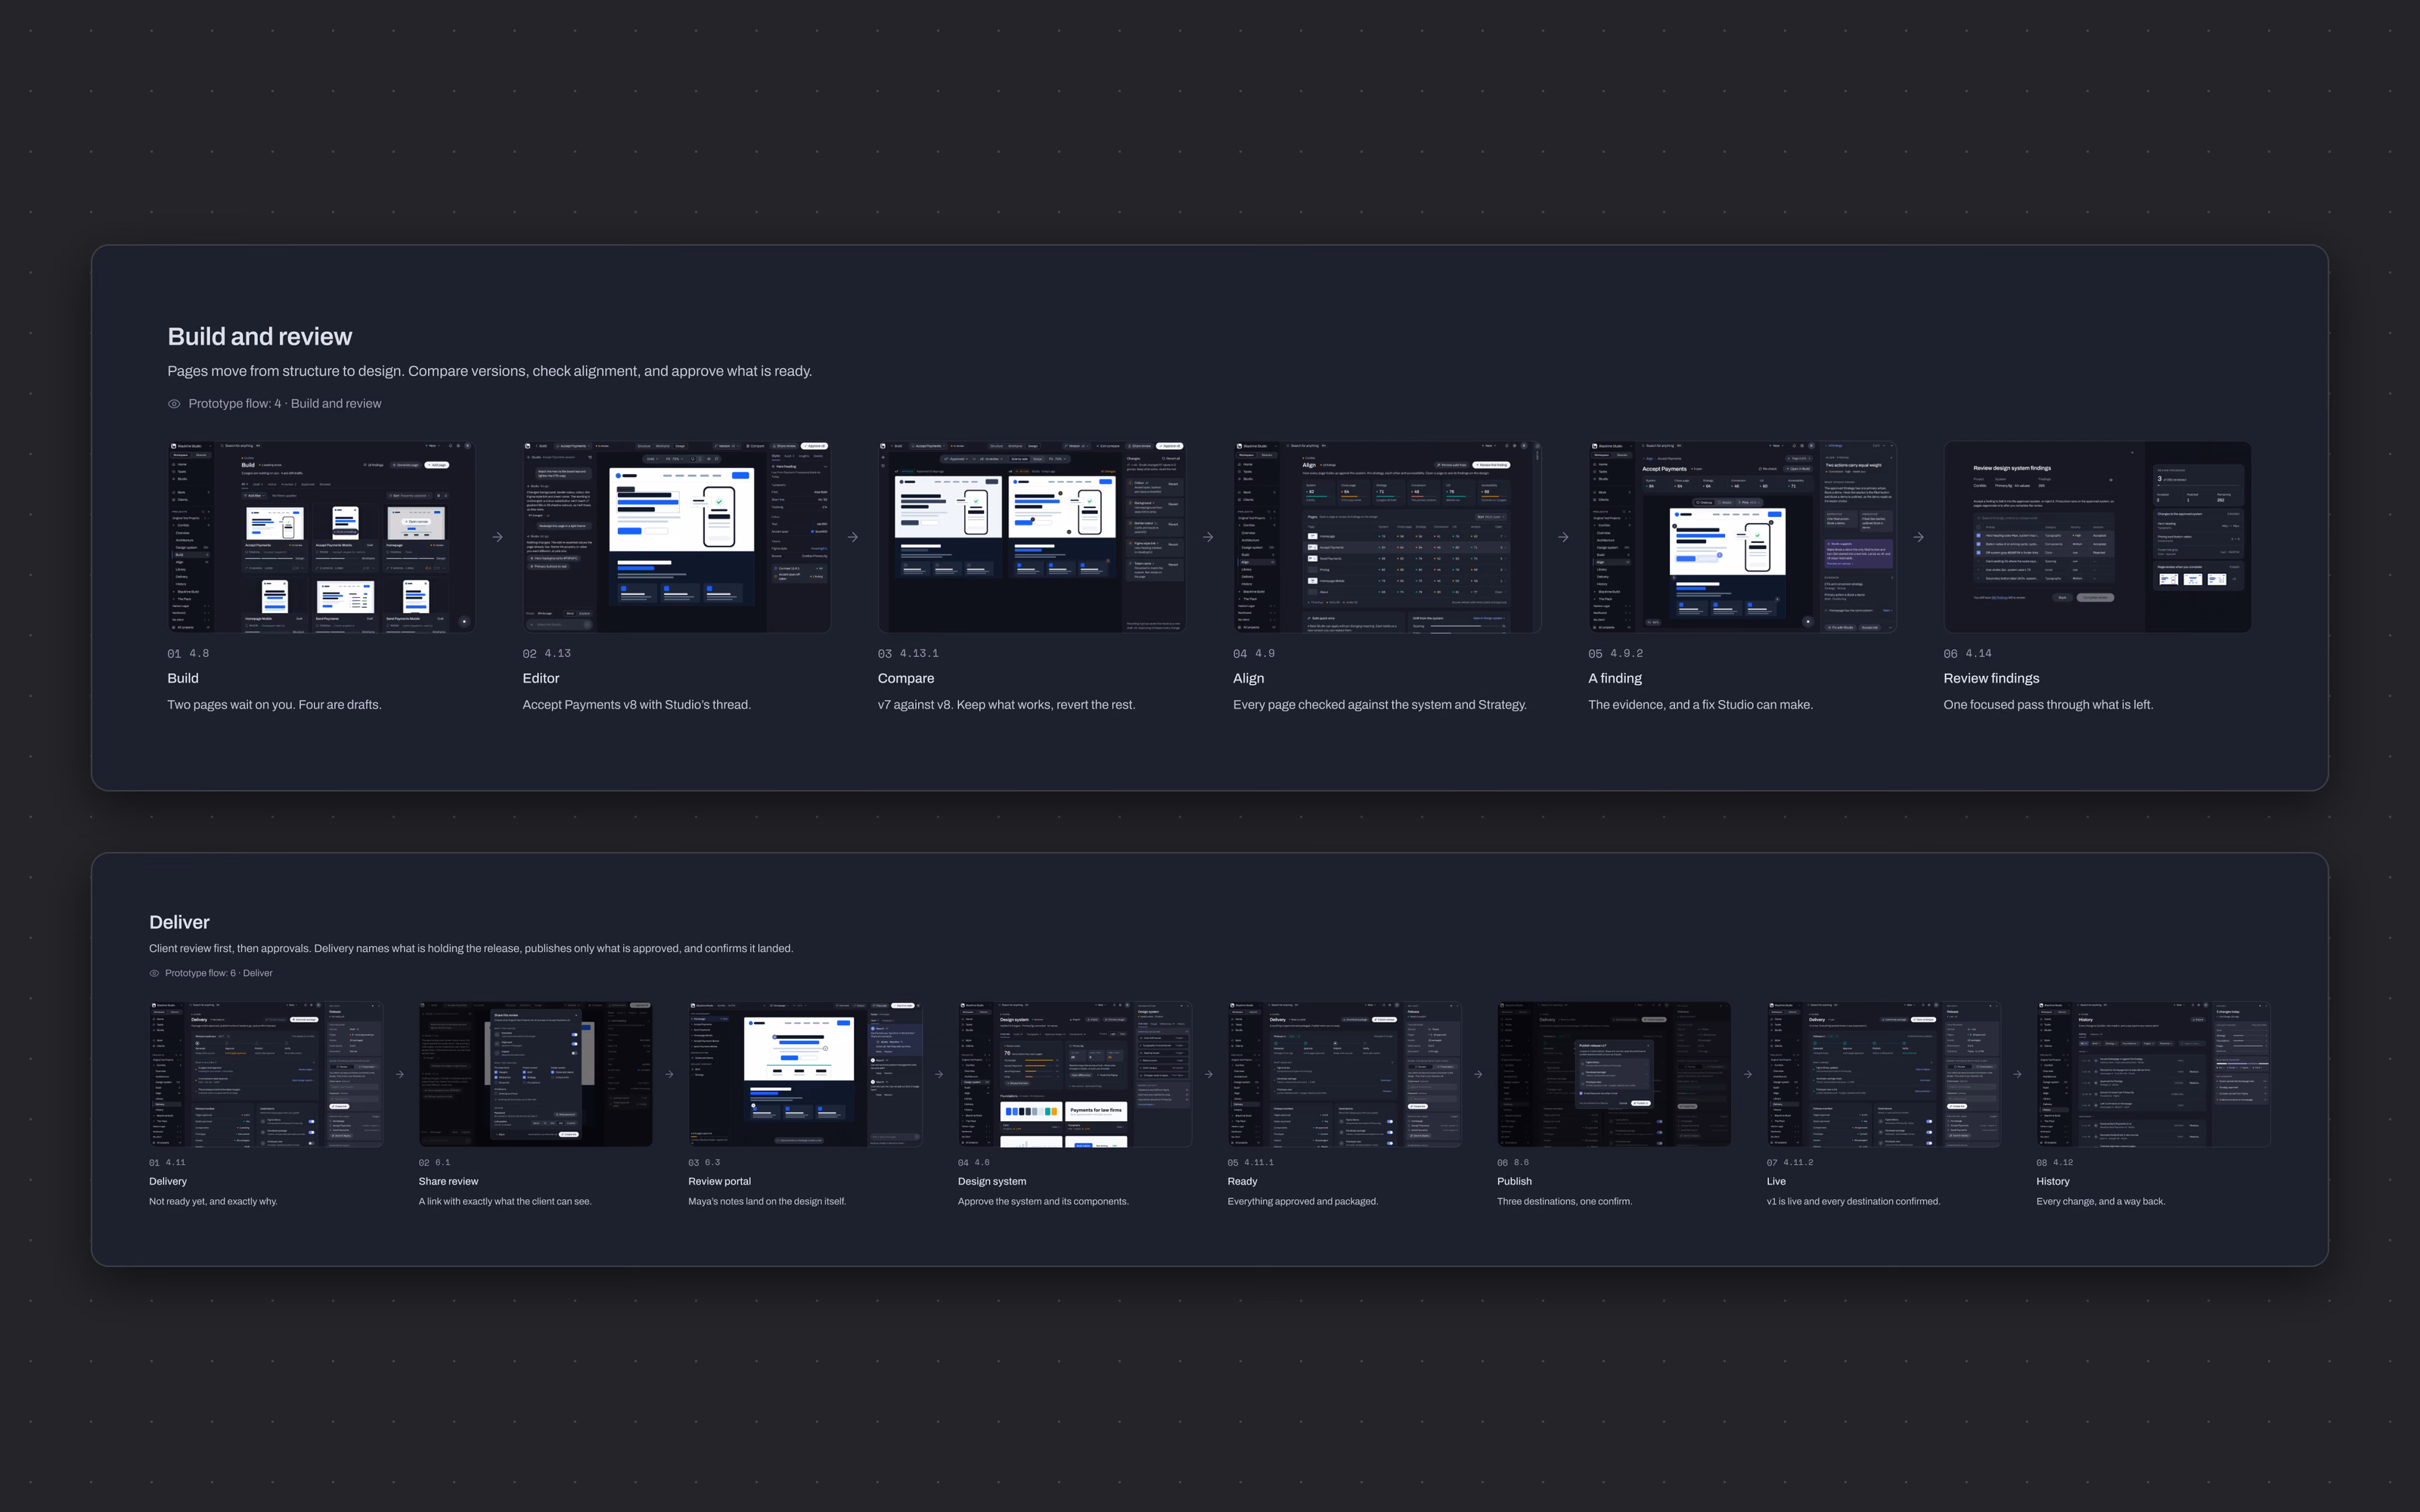Open the Review findings 4.14 thumbnail
This screenshot has width=2420, height=1512.
[2098, 537]
